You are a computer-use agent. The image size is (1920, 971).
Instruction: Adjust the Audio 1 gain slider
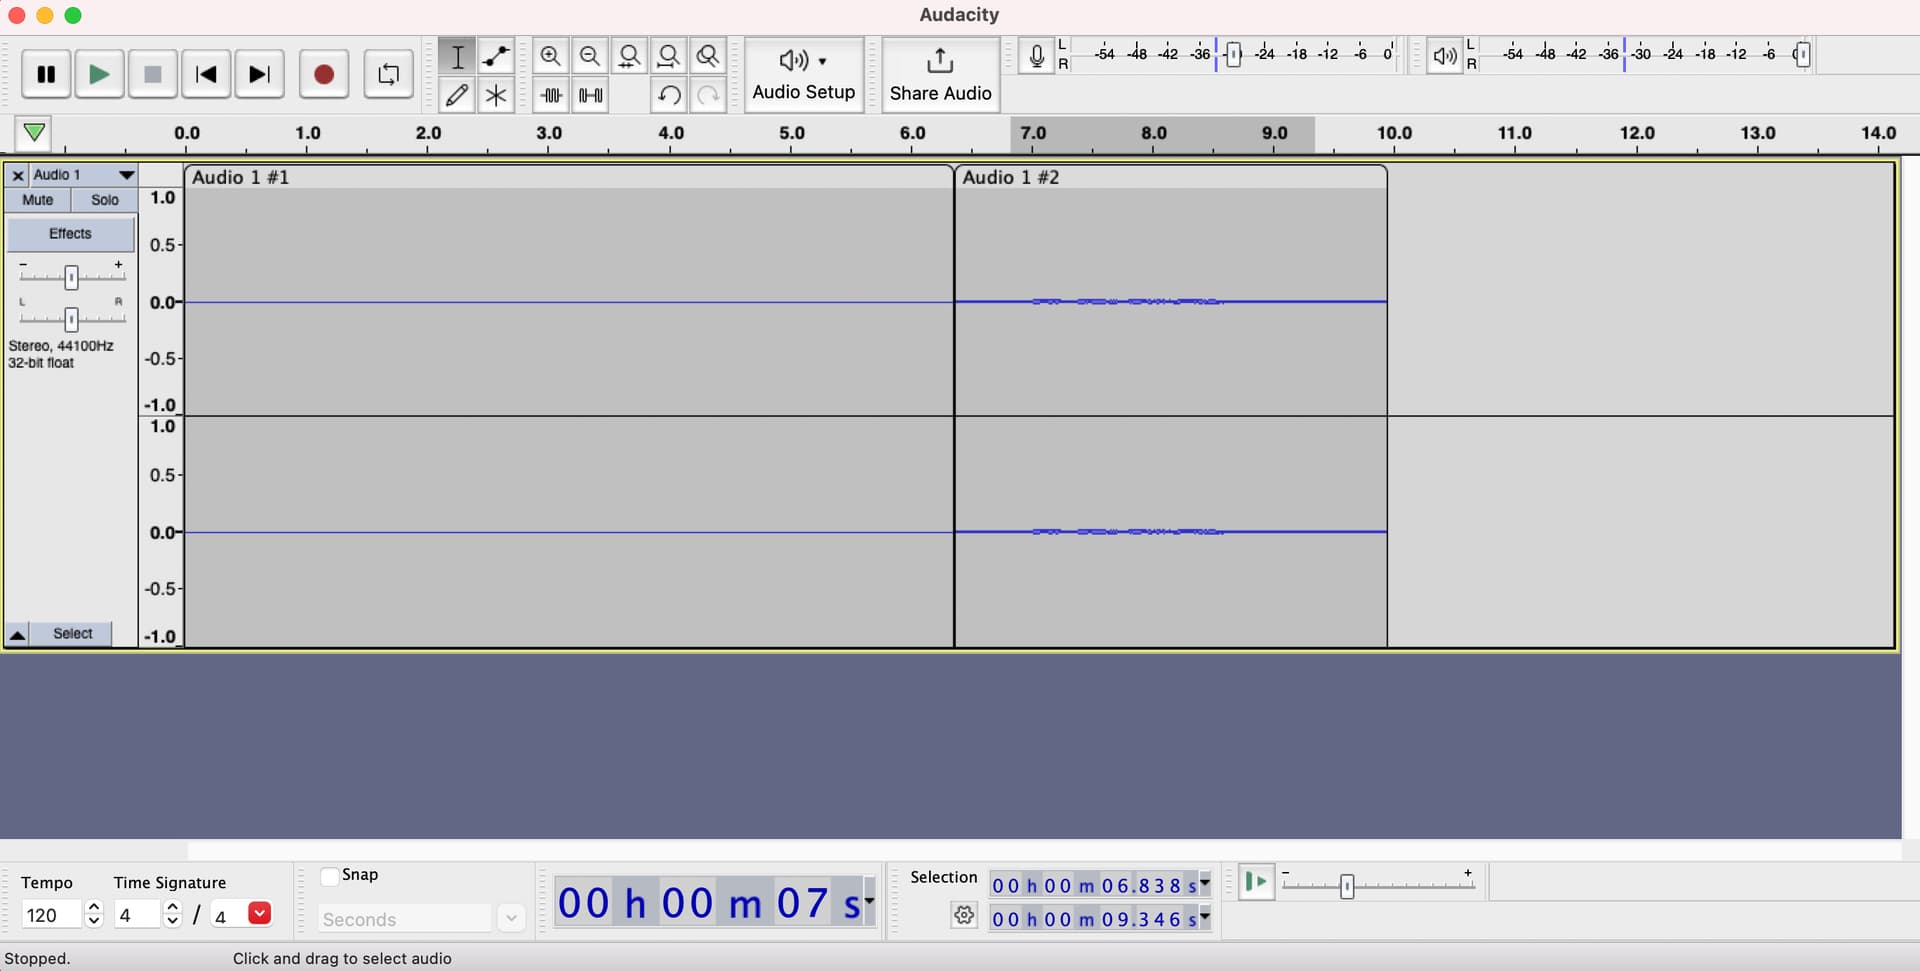[x=71, y=277]
